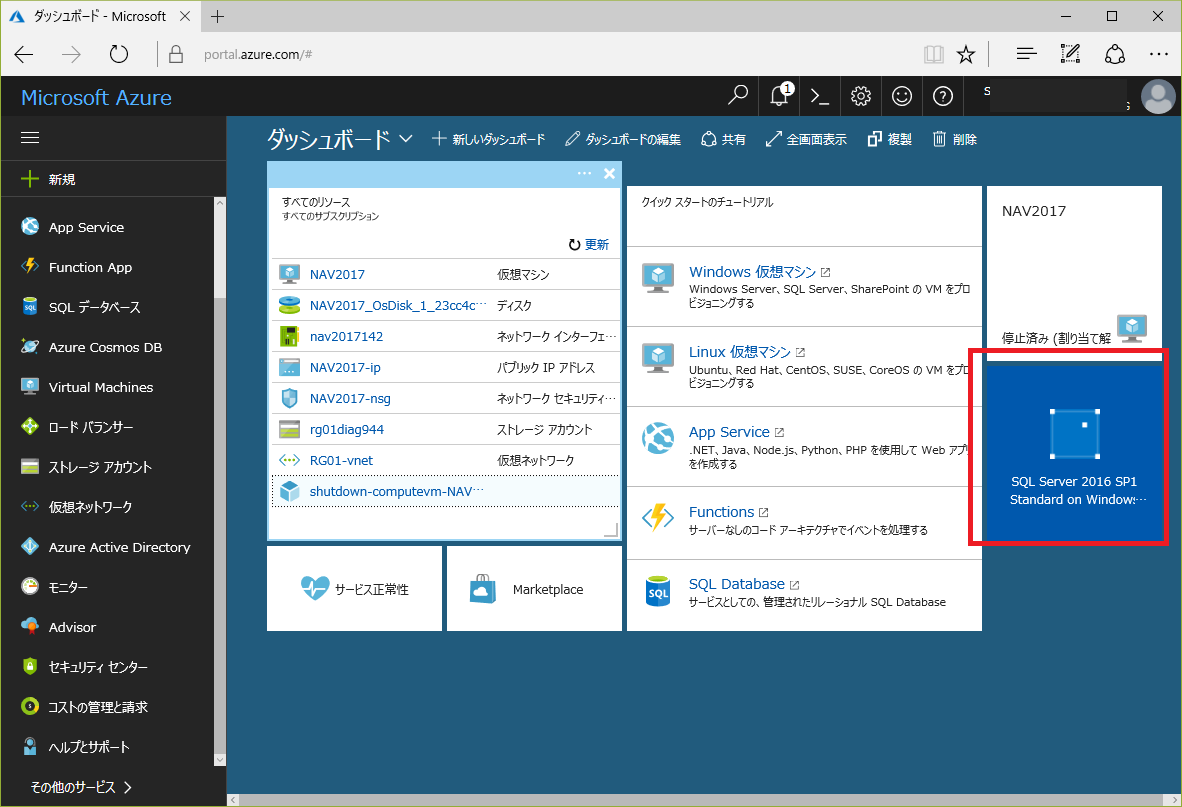Toggle the hamburger sidebar menu

pos(30,138)
